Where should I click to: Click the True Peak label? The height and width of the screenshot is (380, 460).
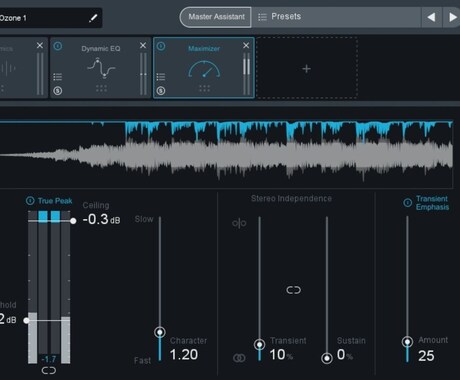(x=55, y=201)
